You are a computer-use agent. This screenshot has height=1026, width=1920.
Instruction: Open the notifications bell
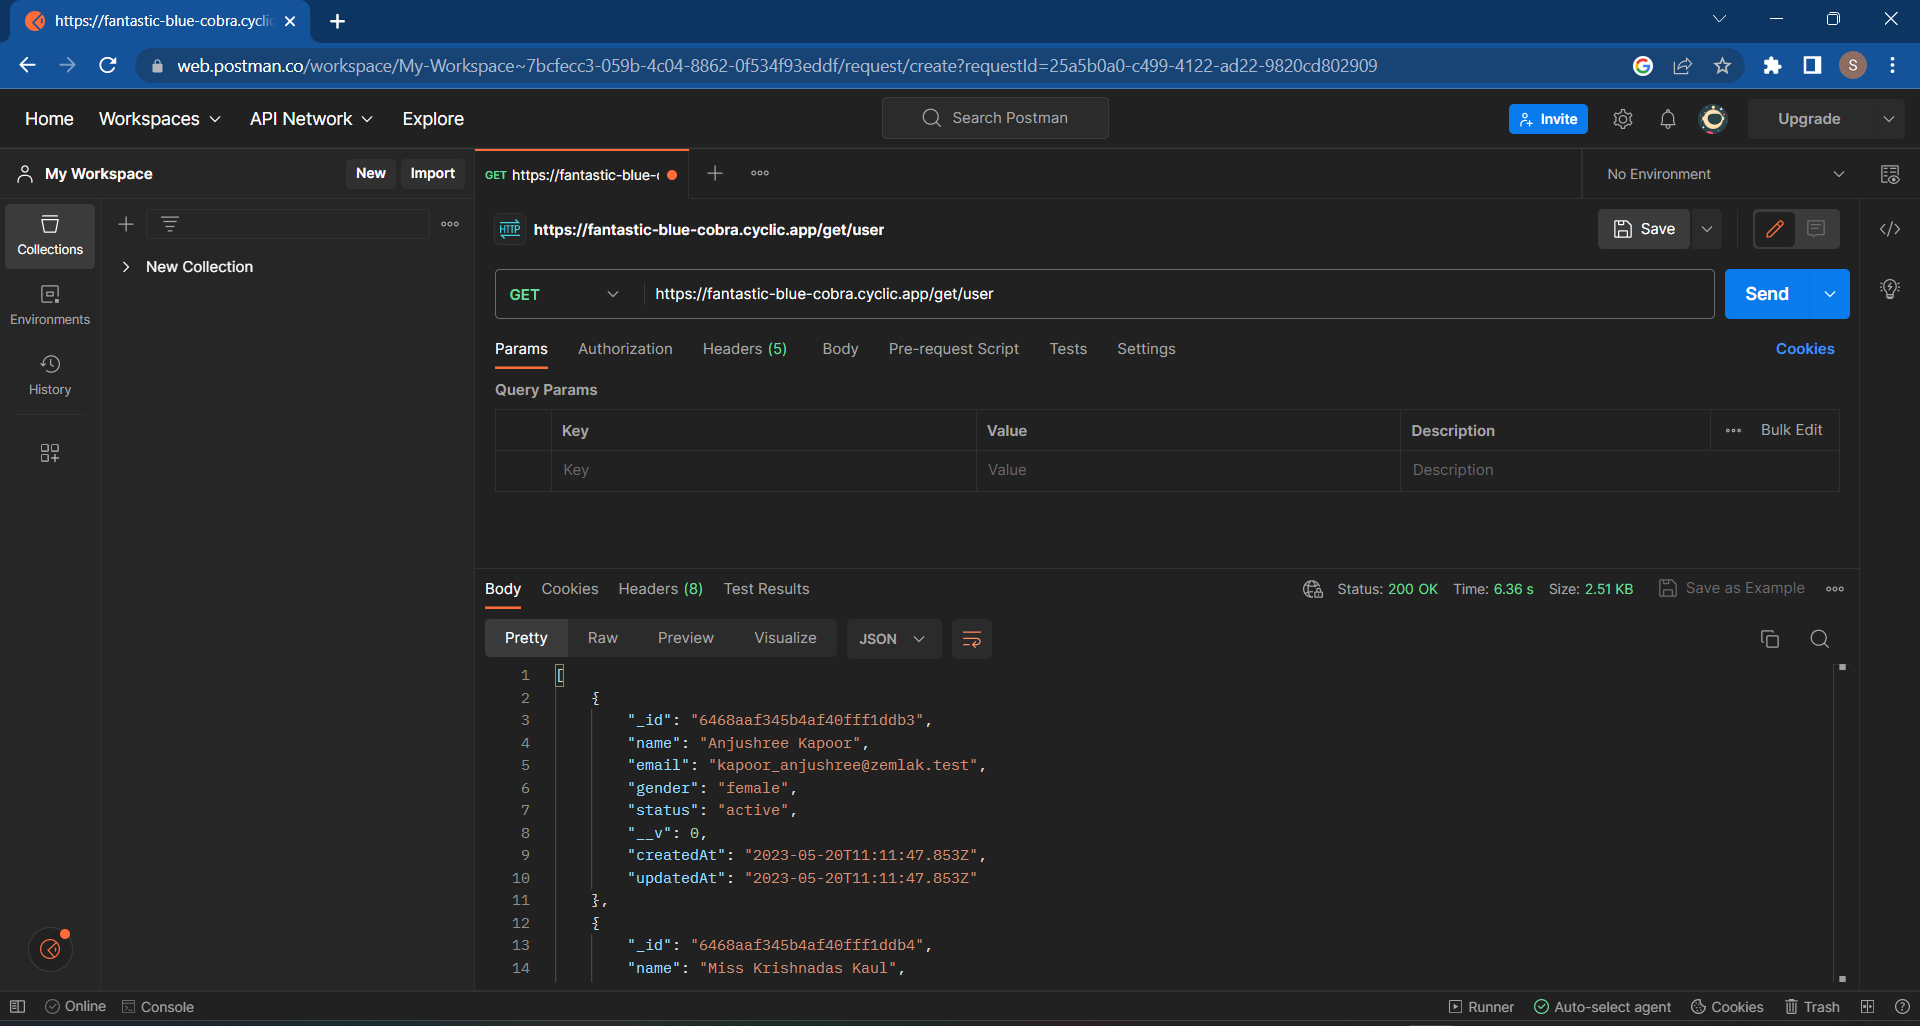[x=1667, y=119]
